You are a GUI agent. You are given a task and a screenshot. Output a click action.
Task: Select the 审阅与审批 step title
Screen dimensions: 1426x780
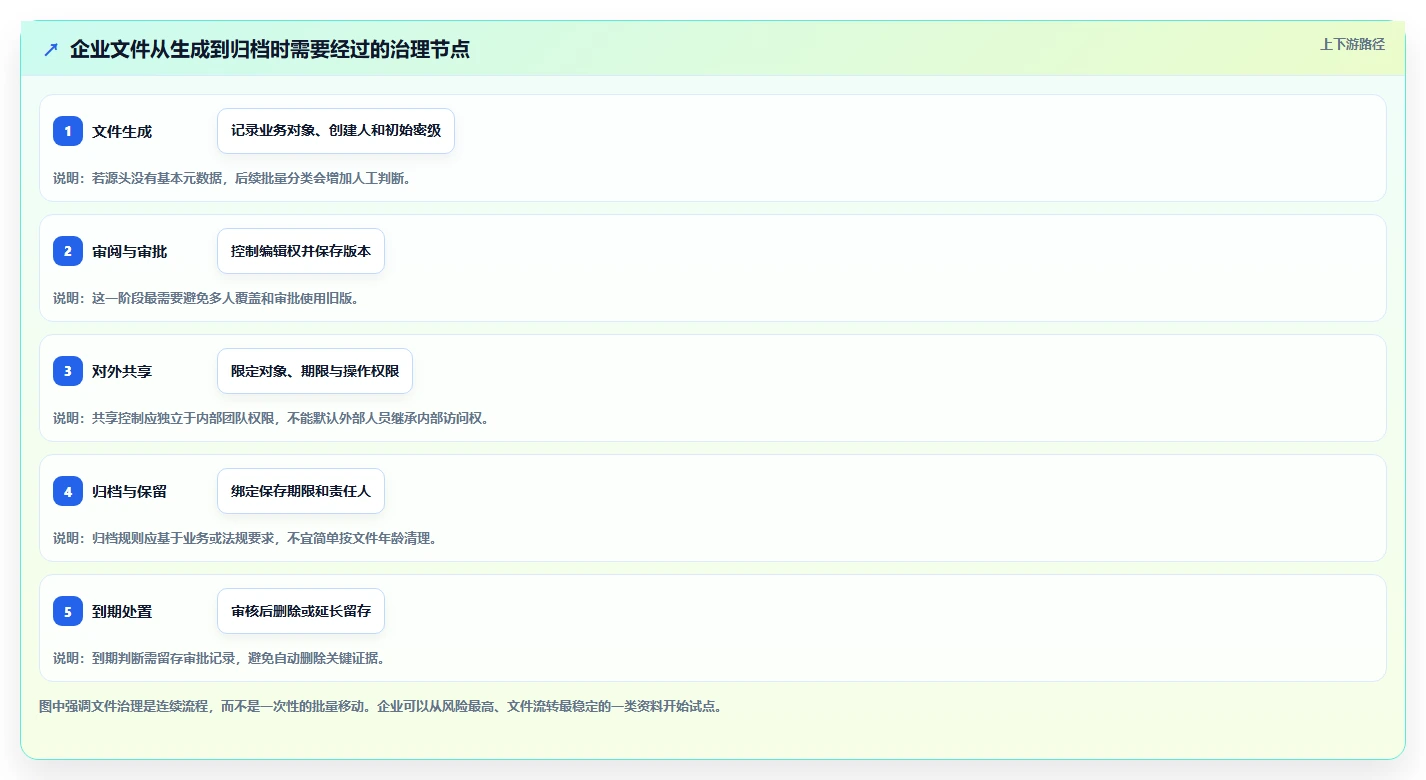pyautogui.click(x=130, y=251)
